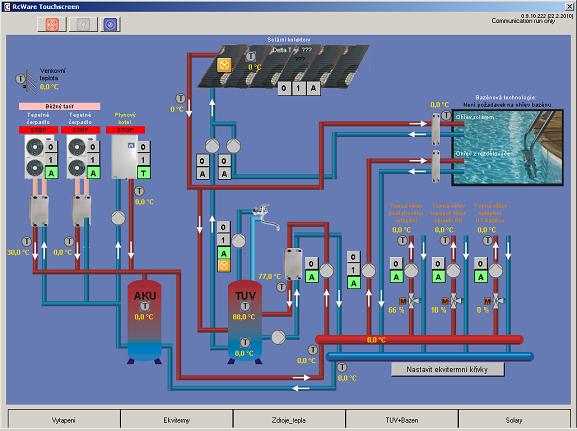Set solar collector pump to auto A
The image size is (577, 431).
coord(314,88)
